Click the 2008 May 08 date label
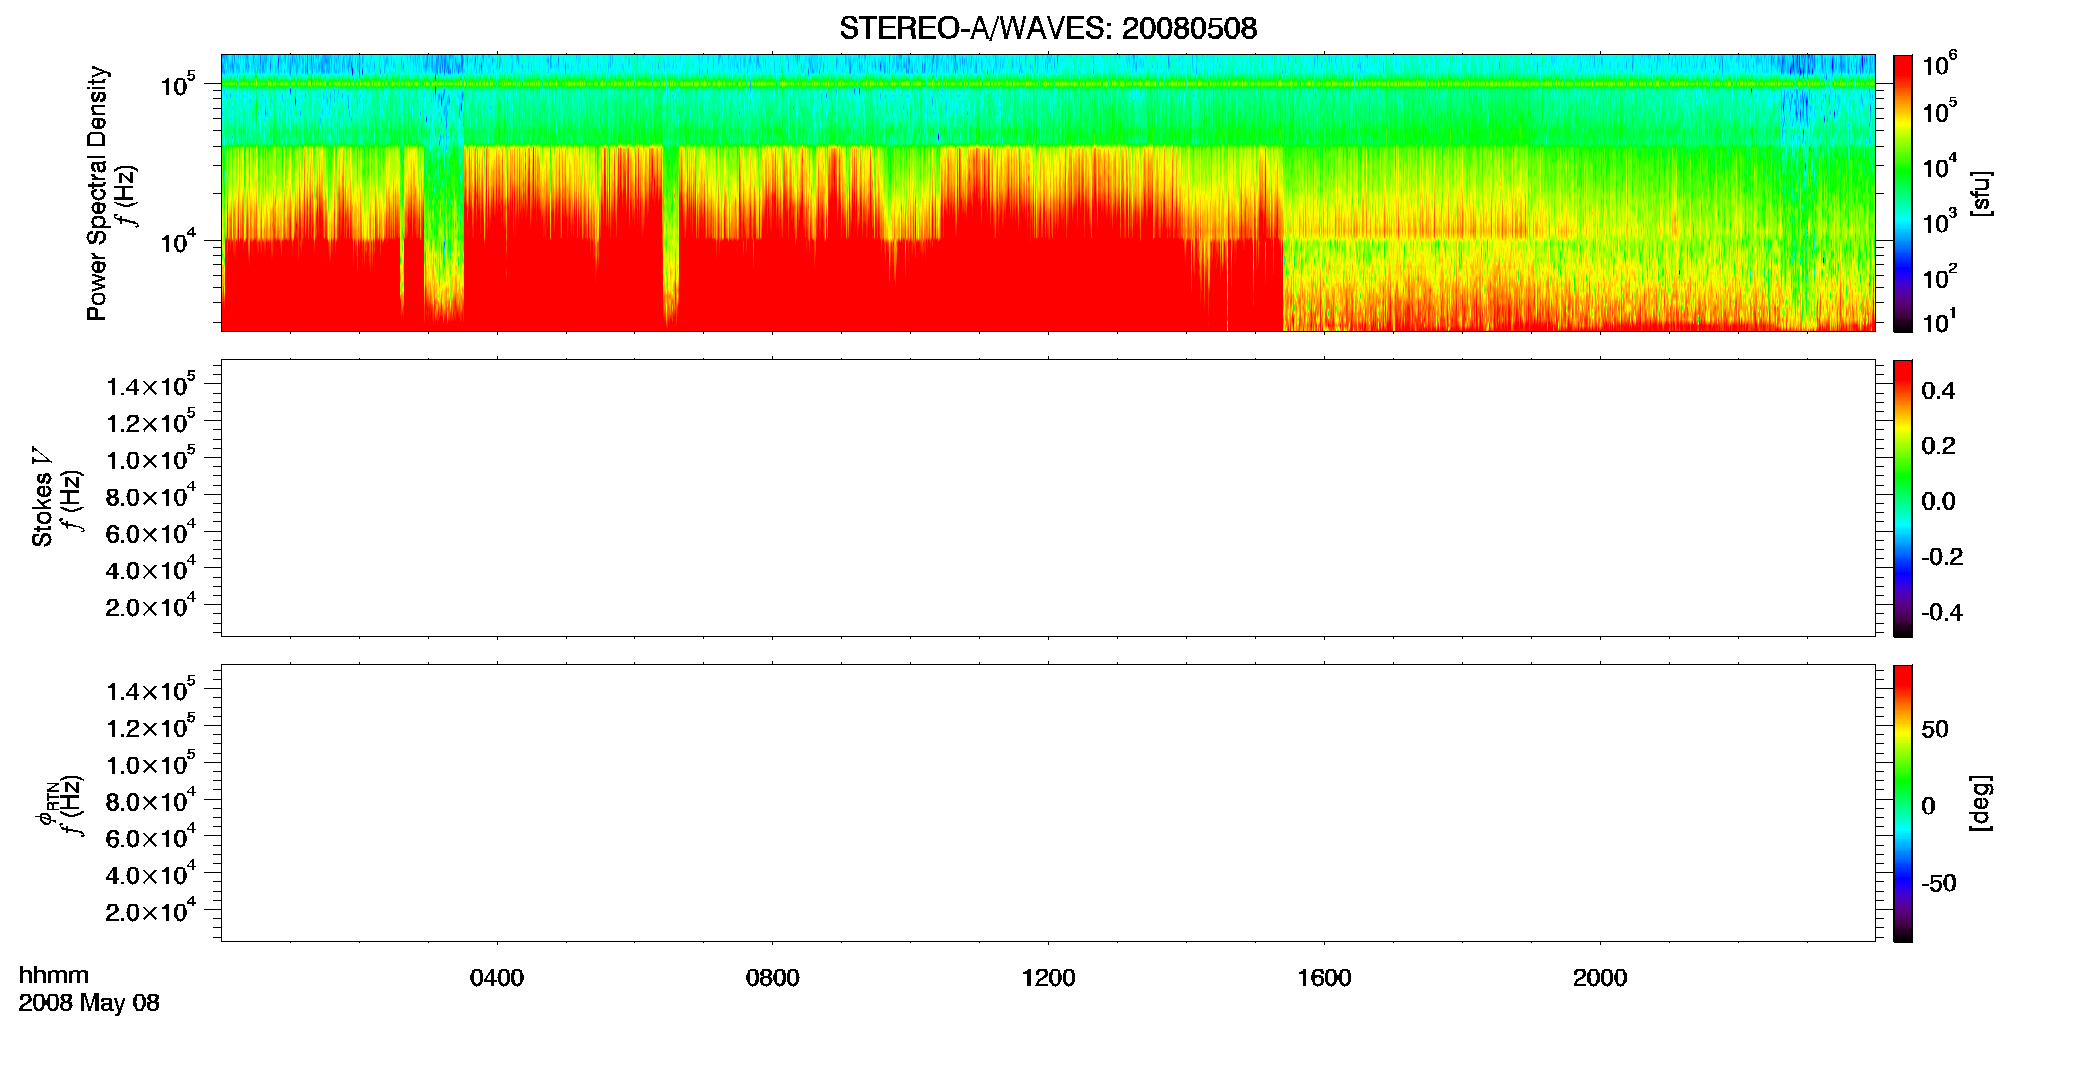Screen dimensions: 2096x1080 [x=89, y=1002]
